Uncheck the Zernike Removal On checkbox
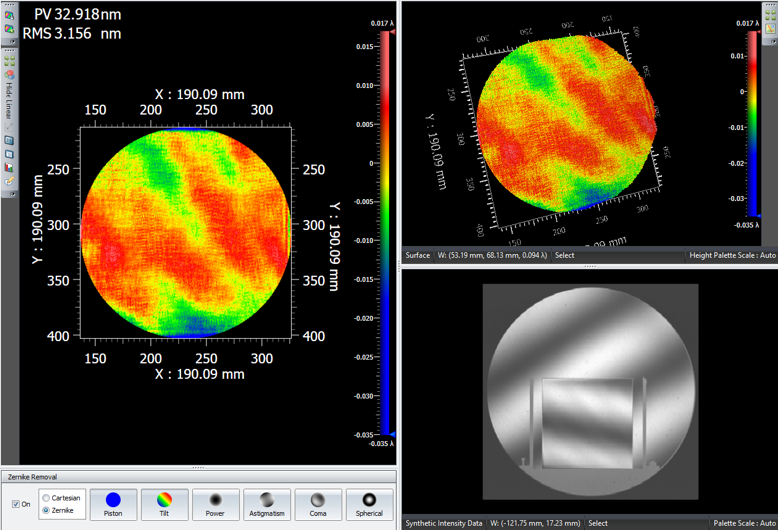The width and height of the screenshot is (778, 530). tap(15, 504)
